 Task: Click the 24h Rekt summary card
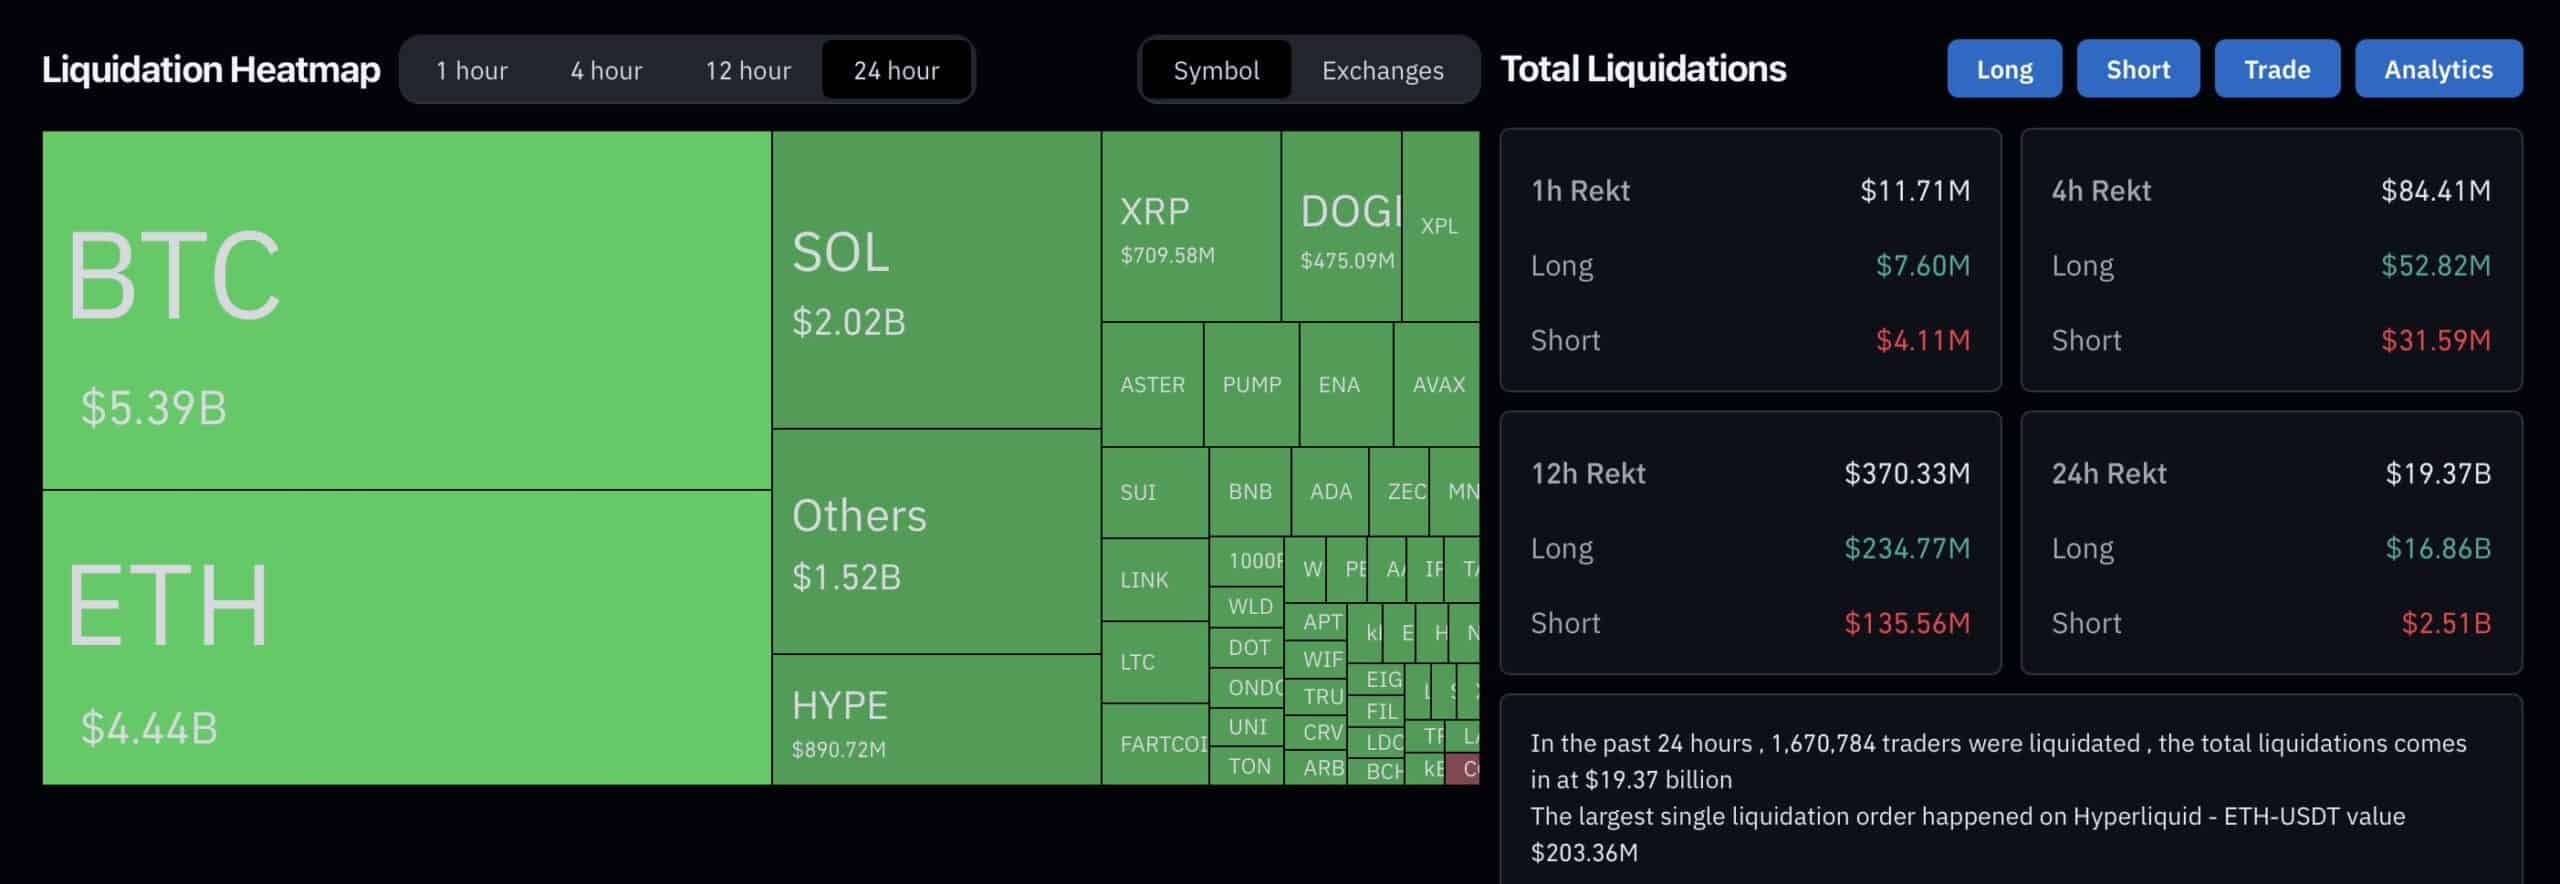[x=2270, y=543]
